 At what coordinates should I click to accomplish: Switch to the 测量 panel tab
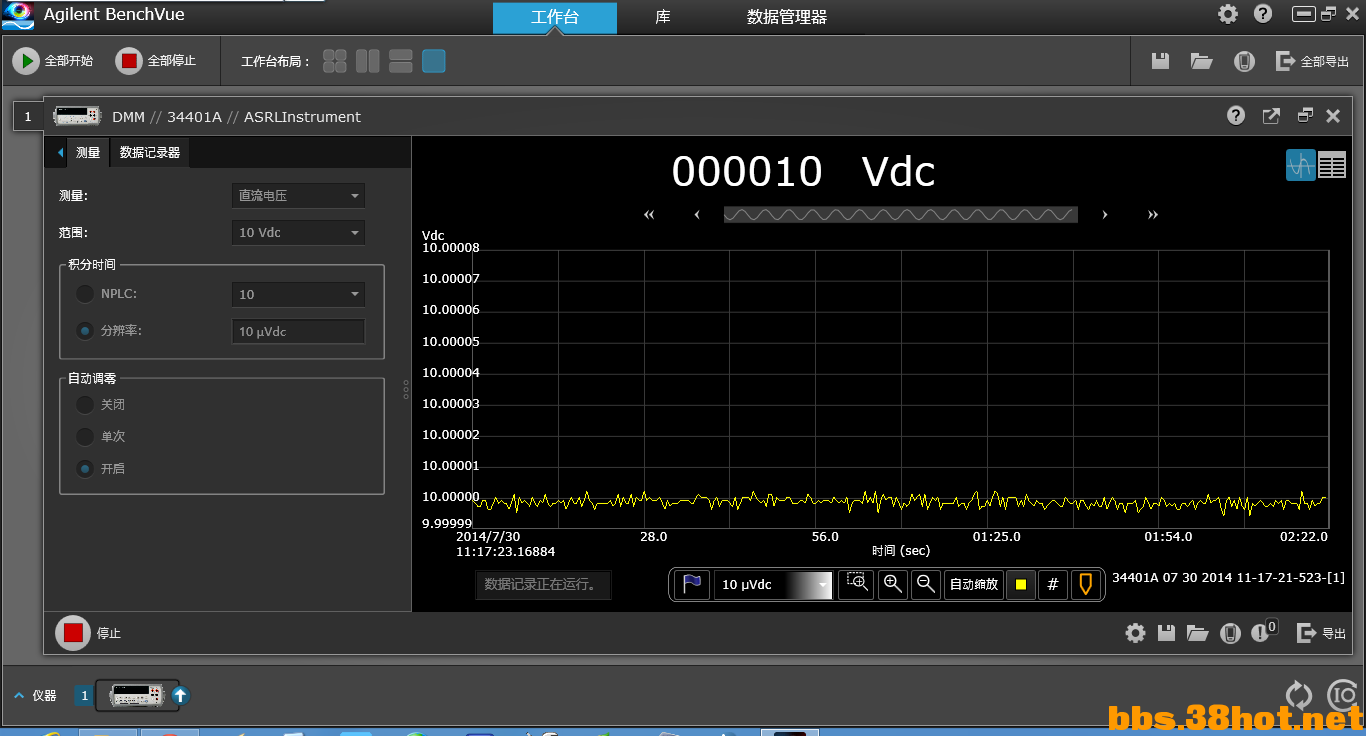tap(88, 153)
